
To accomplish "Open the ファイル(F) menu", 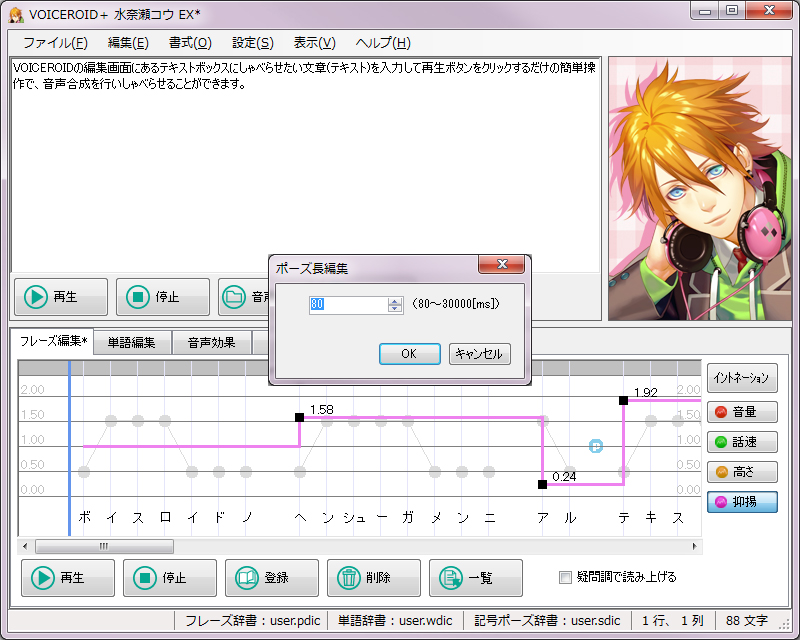I will (x=56, y=43).
